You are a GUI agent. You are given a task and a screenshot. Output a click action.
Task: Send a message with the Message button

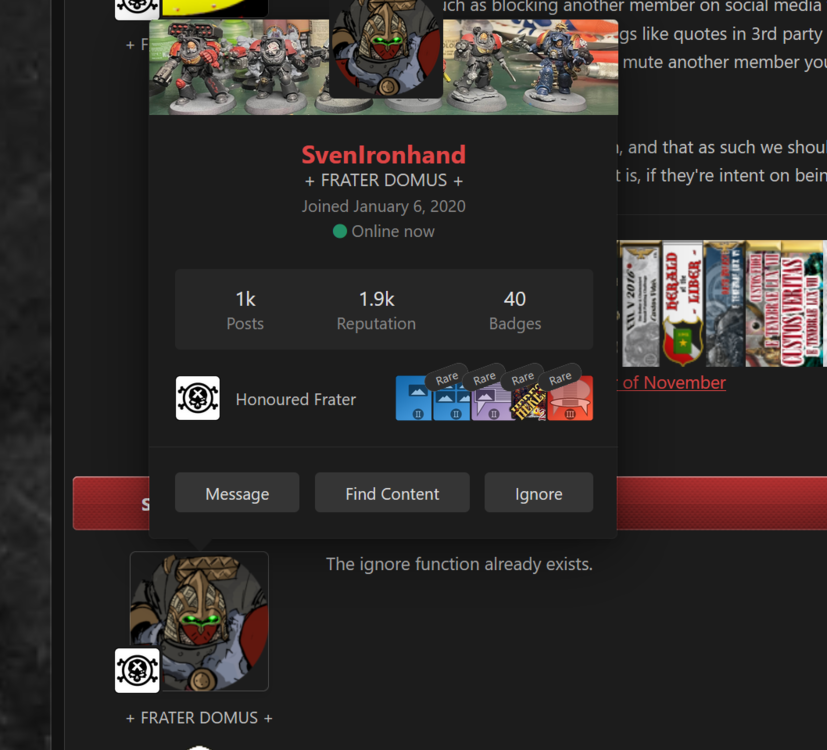click(237, 493)
